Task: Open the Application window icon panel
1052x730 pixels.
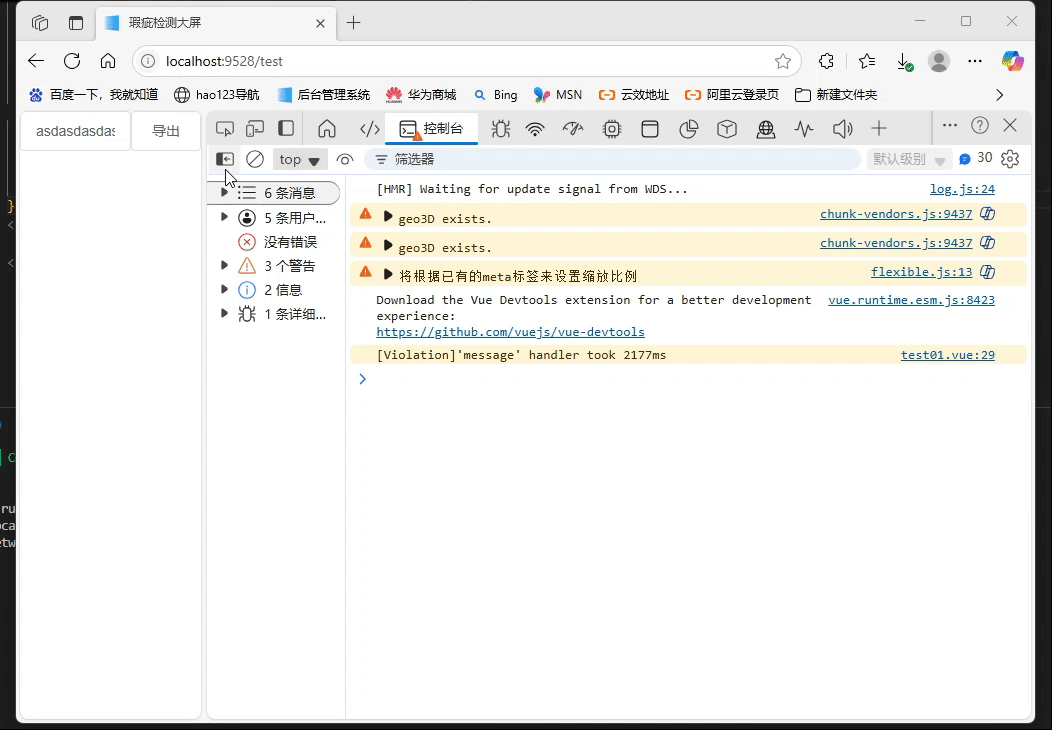Action: pos(649,128)
